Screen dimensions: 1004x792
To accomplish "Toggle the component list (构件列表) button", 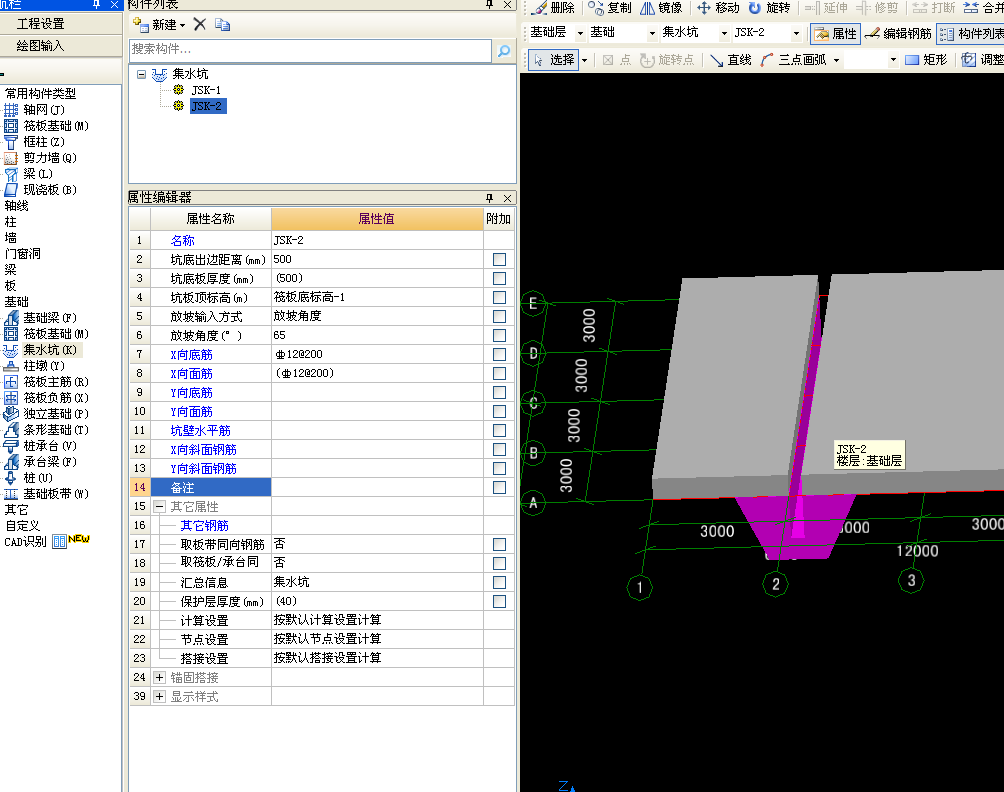I will pos(971,33).
